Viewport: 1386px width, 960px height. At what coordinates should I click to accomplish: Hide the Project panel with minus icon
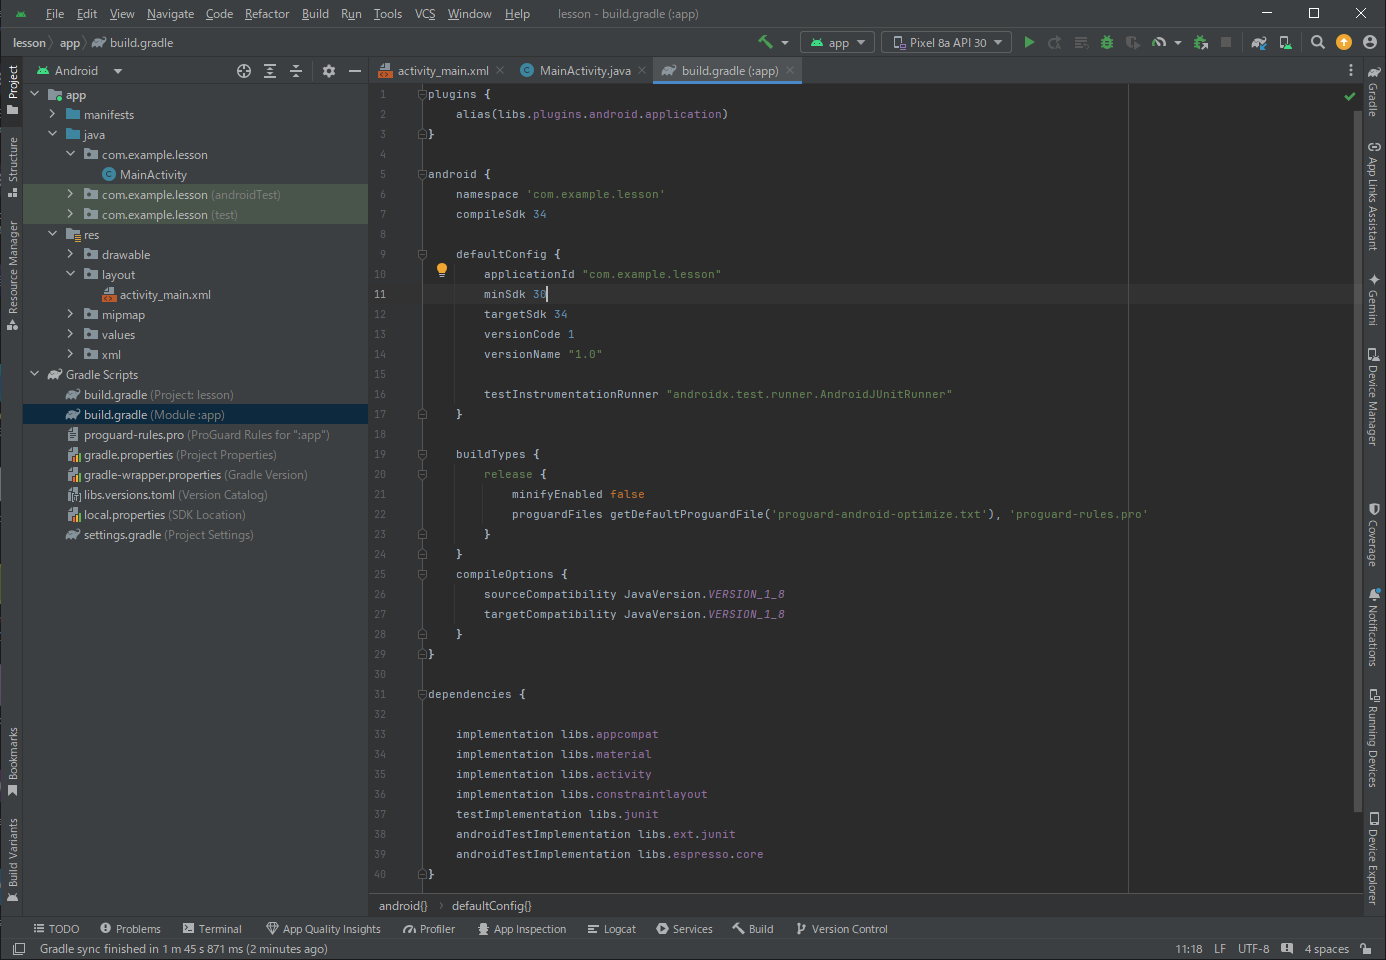click(x=354, y=71)
